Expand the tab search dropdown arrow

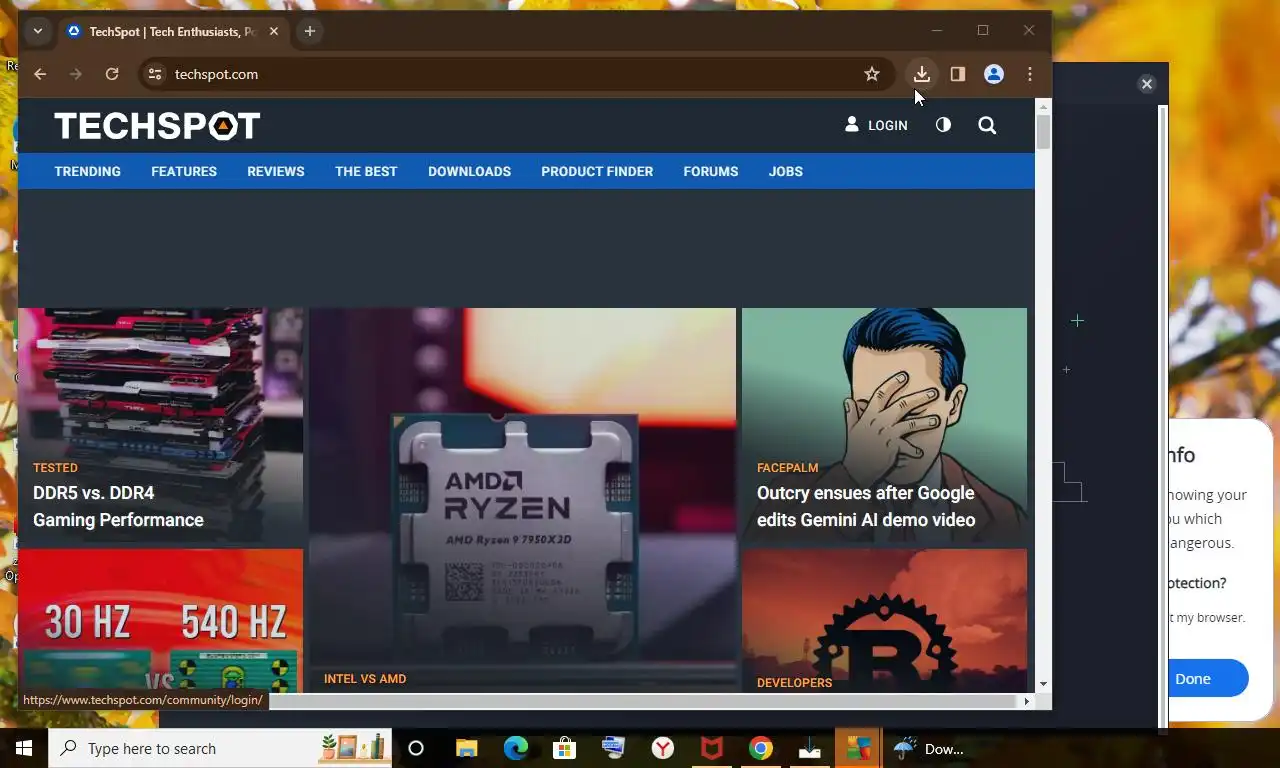(x=38, y=31)
